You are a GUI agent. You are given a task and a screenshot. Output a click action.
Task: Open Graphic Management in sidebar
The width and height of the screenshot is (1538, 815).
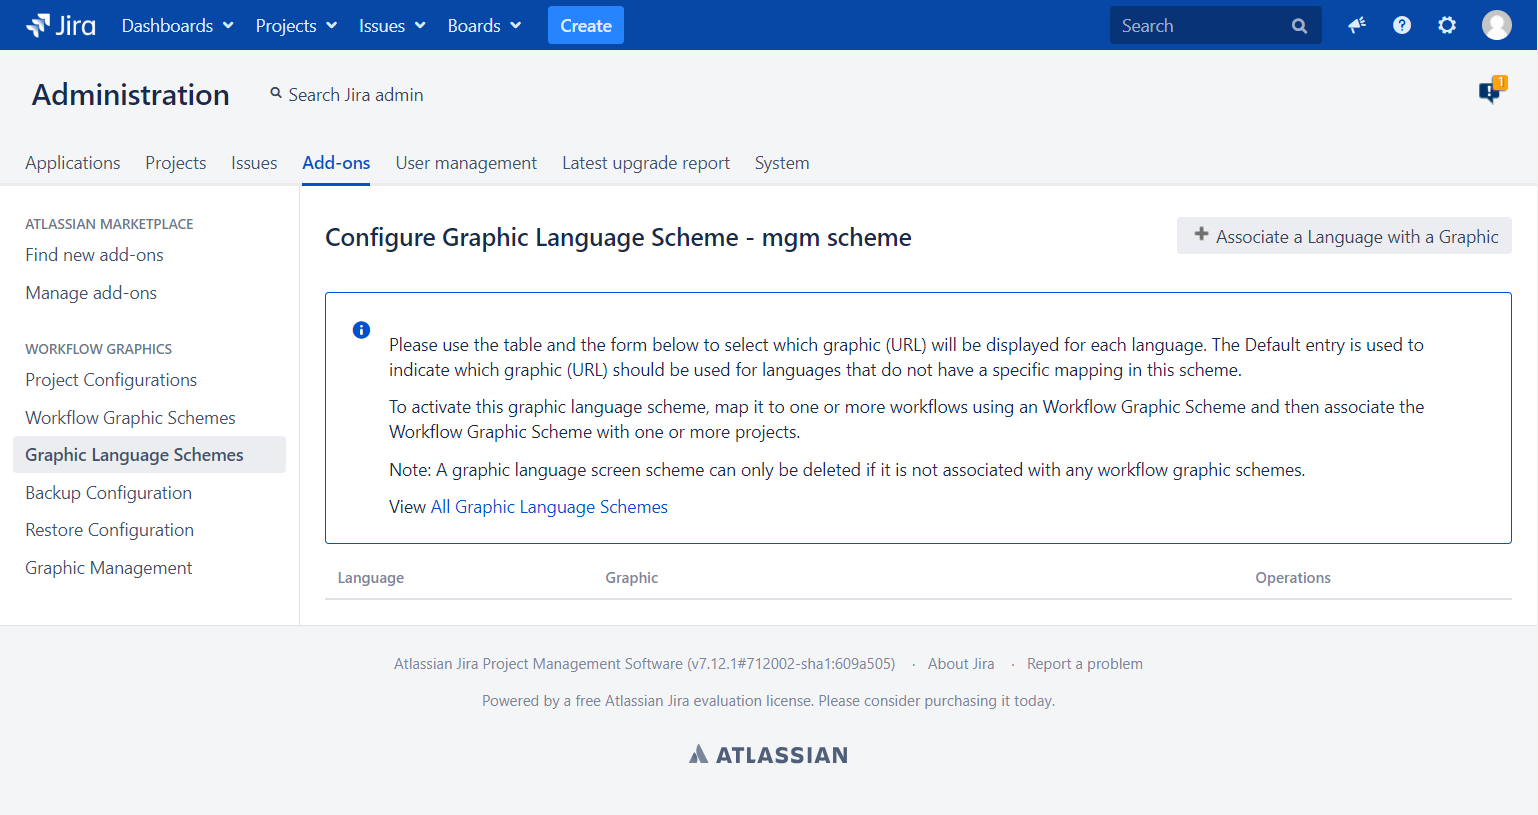(x=108, y=568)
